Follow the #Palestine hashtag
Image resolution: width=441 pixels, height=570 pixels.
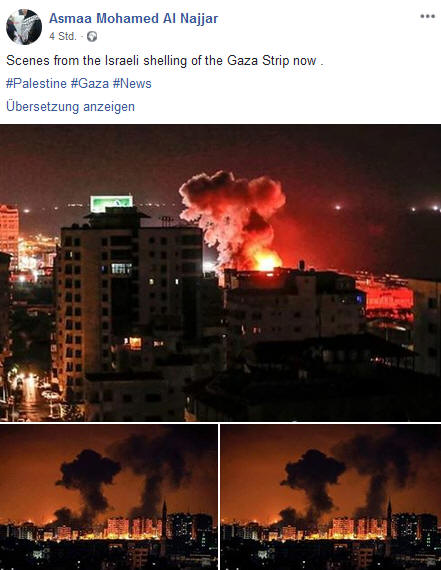coord(36,84)
